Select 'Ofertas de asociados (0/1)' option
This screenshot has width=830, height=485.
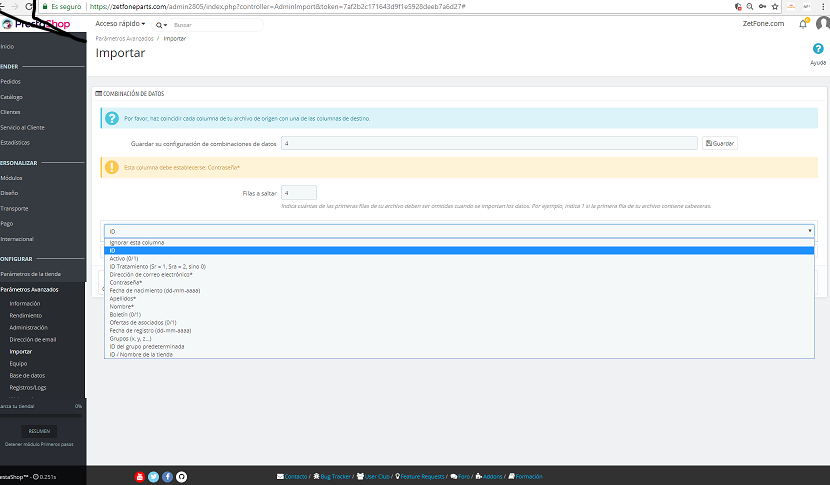(x=459, y=322)
